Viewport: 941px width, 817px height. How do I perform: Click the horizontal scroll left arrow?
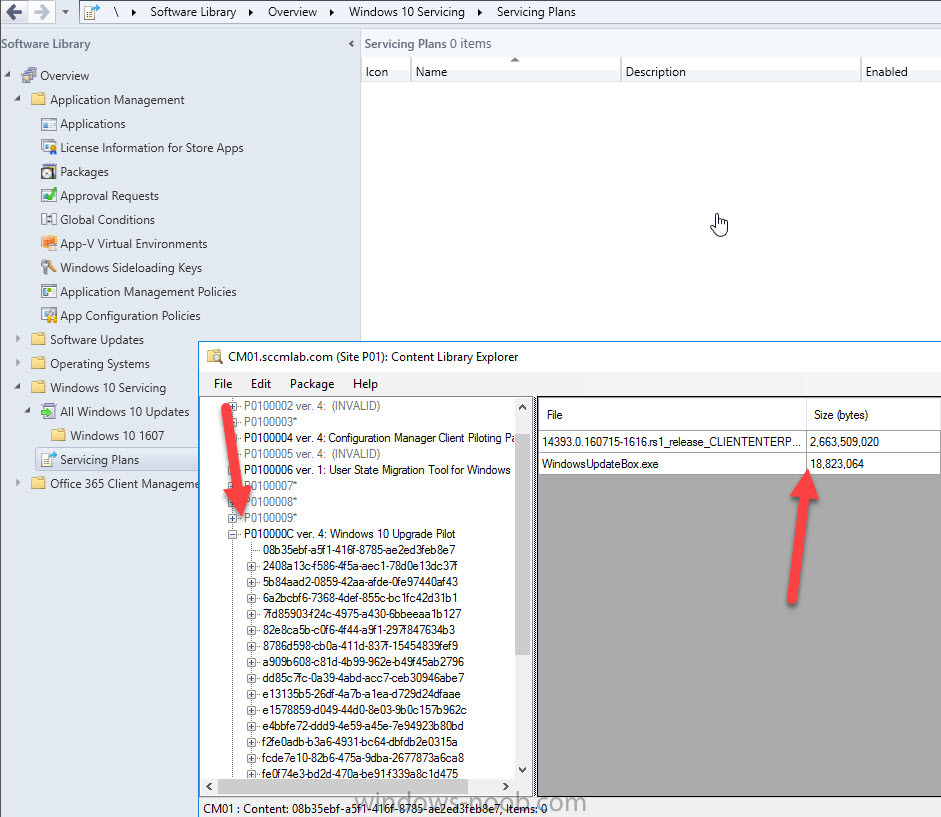209,786
